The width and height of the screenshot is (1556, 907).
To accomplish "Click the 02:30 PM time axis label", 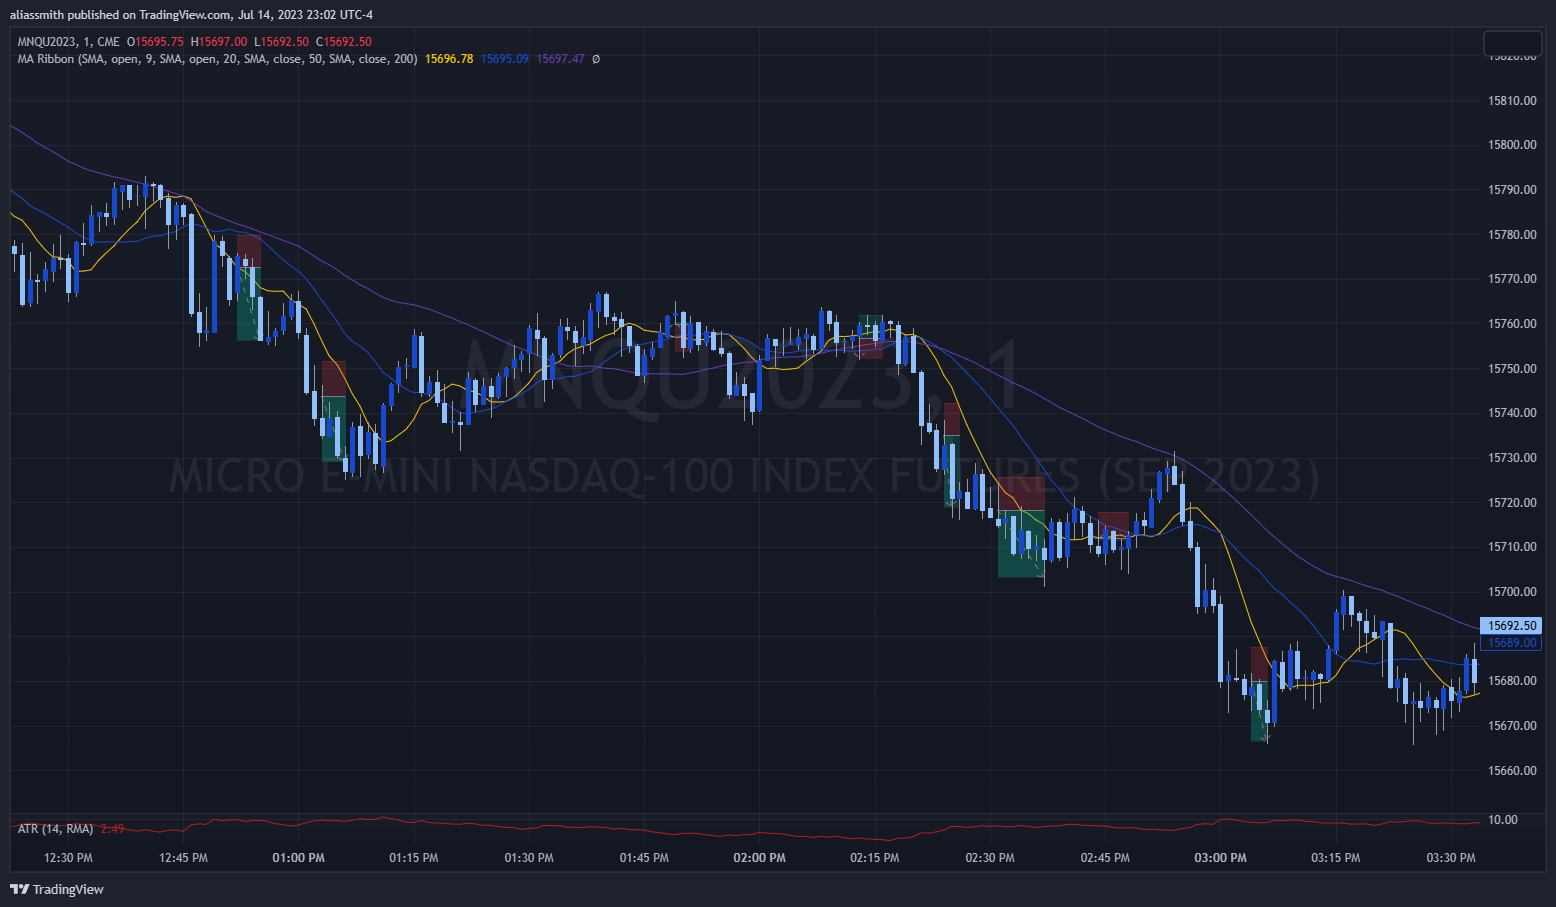I will click(990, 858).
